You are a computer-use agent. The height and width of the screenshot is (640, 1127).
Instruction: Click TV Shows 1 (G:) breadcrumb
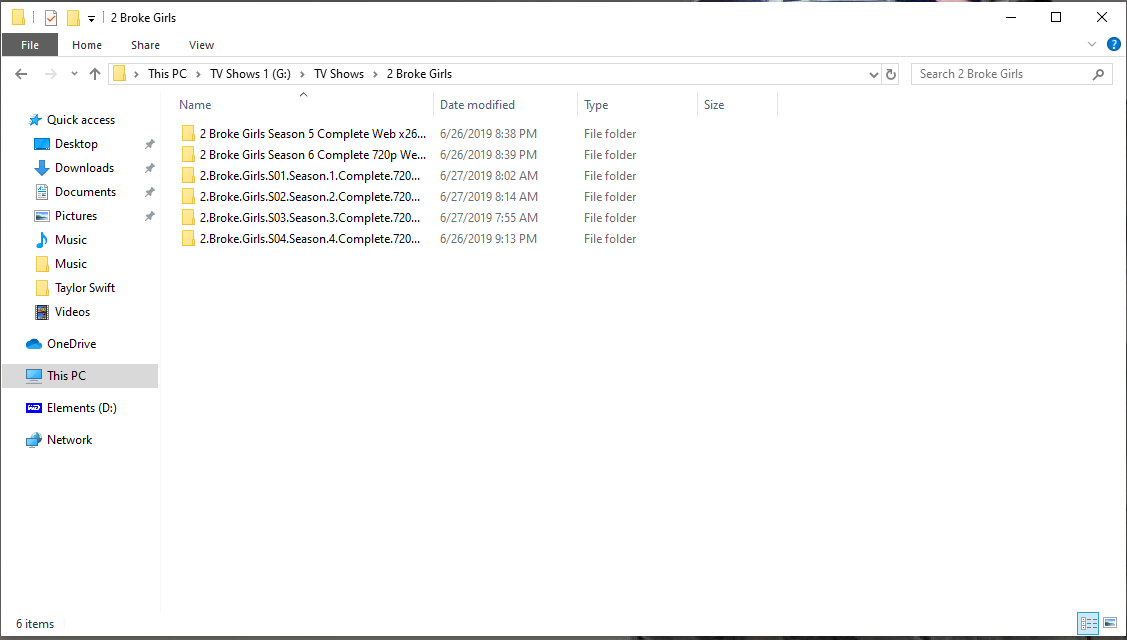(250, 74)
